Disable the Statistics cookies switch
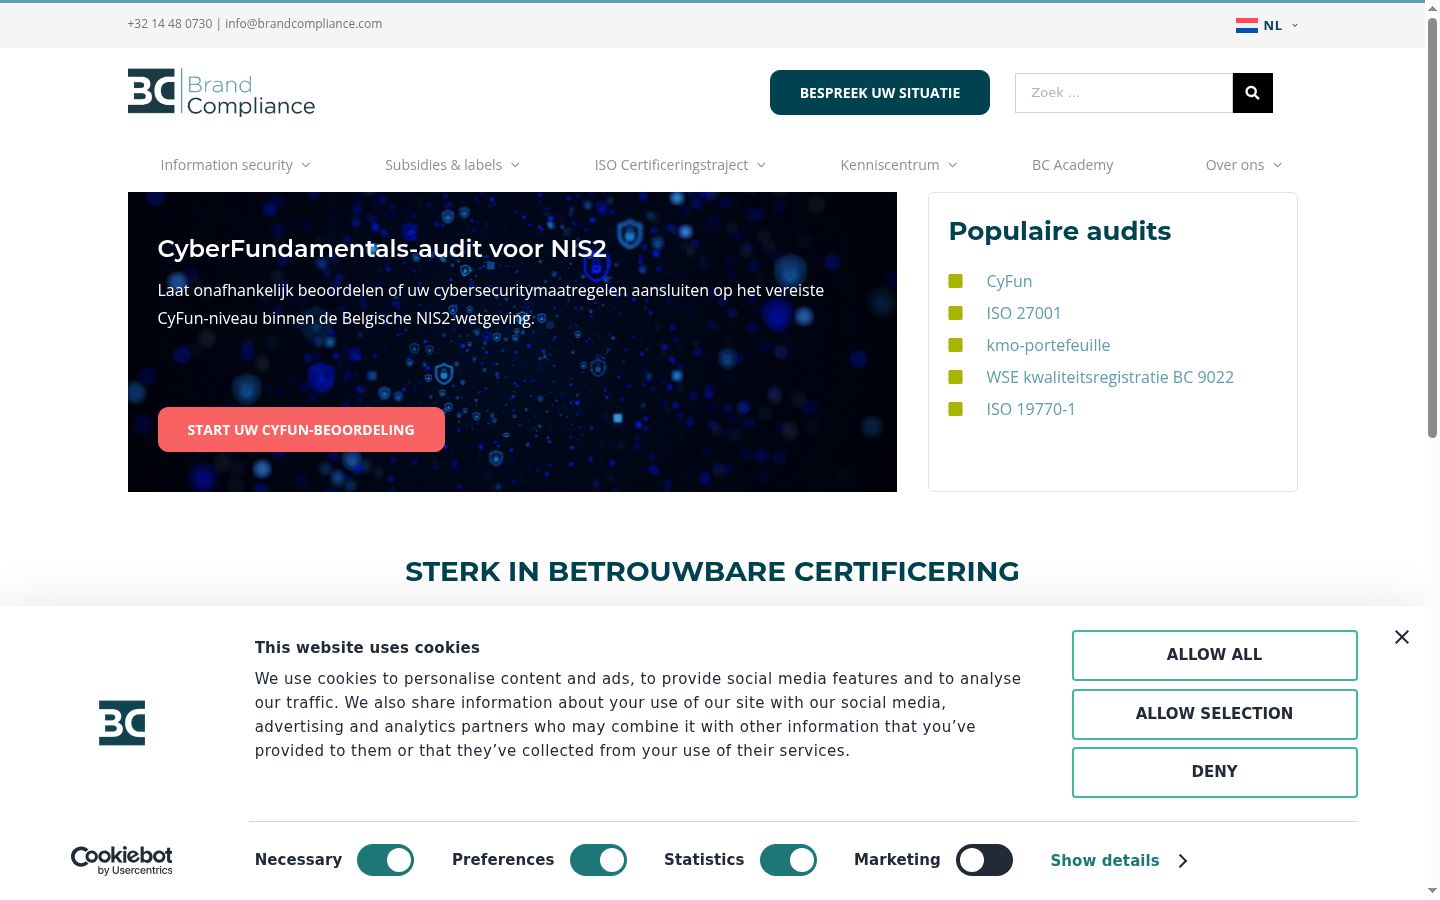This screenshot has width=1440, height=900. [x=788, y=860]
